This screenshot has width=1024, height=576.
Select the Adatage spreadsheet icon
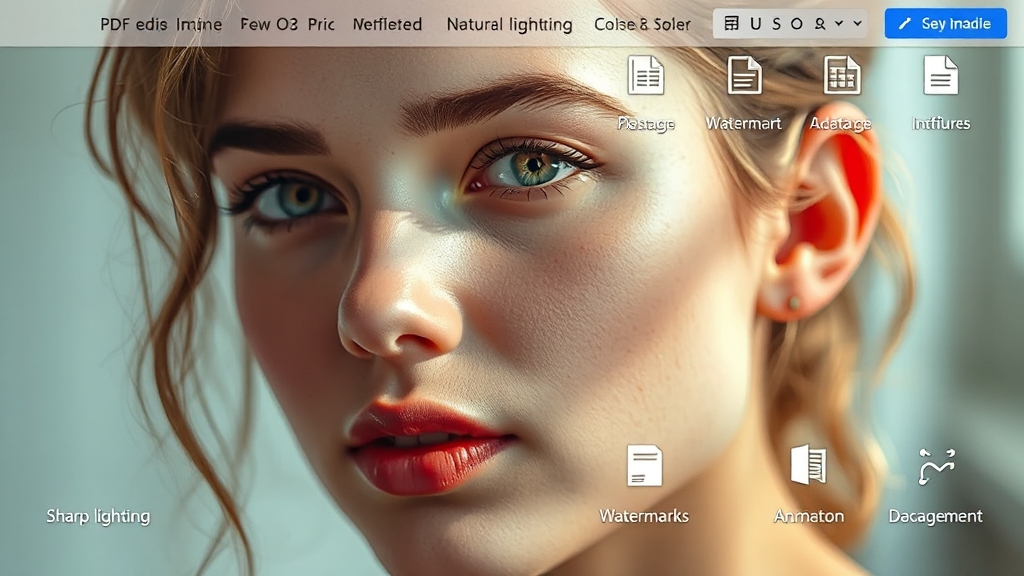pos(841,76)
